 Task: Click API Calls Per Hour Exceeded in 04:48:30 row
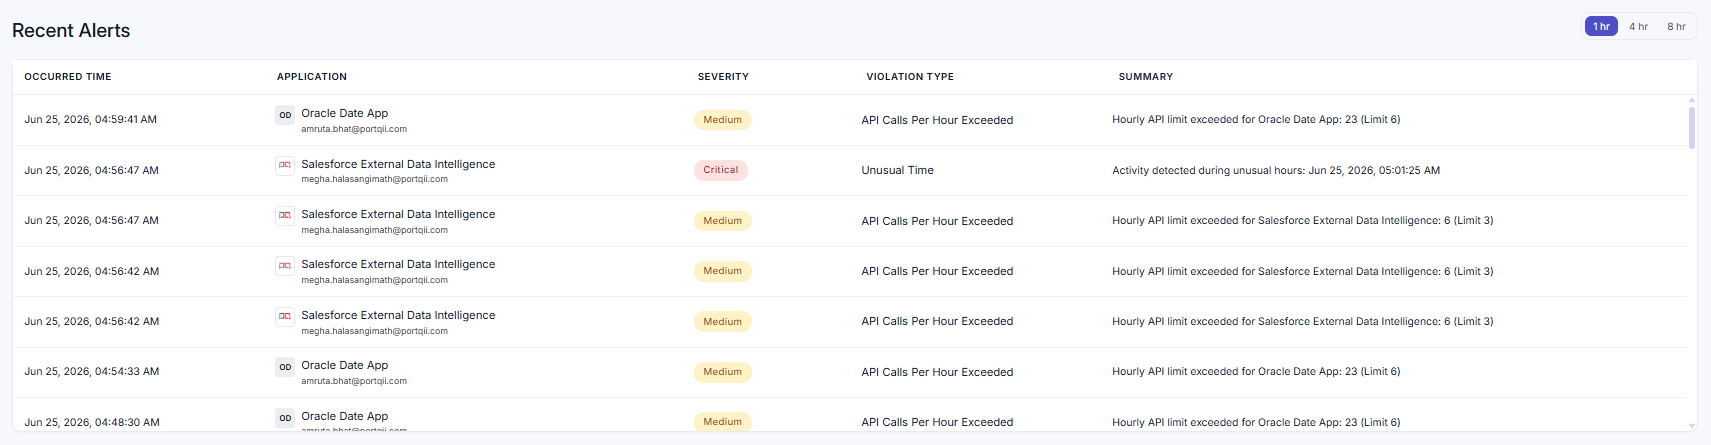click(x=937, y=423)
